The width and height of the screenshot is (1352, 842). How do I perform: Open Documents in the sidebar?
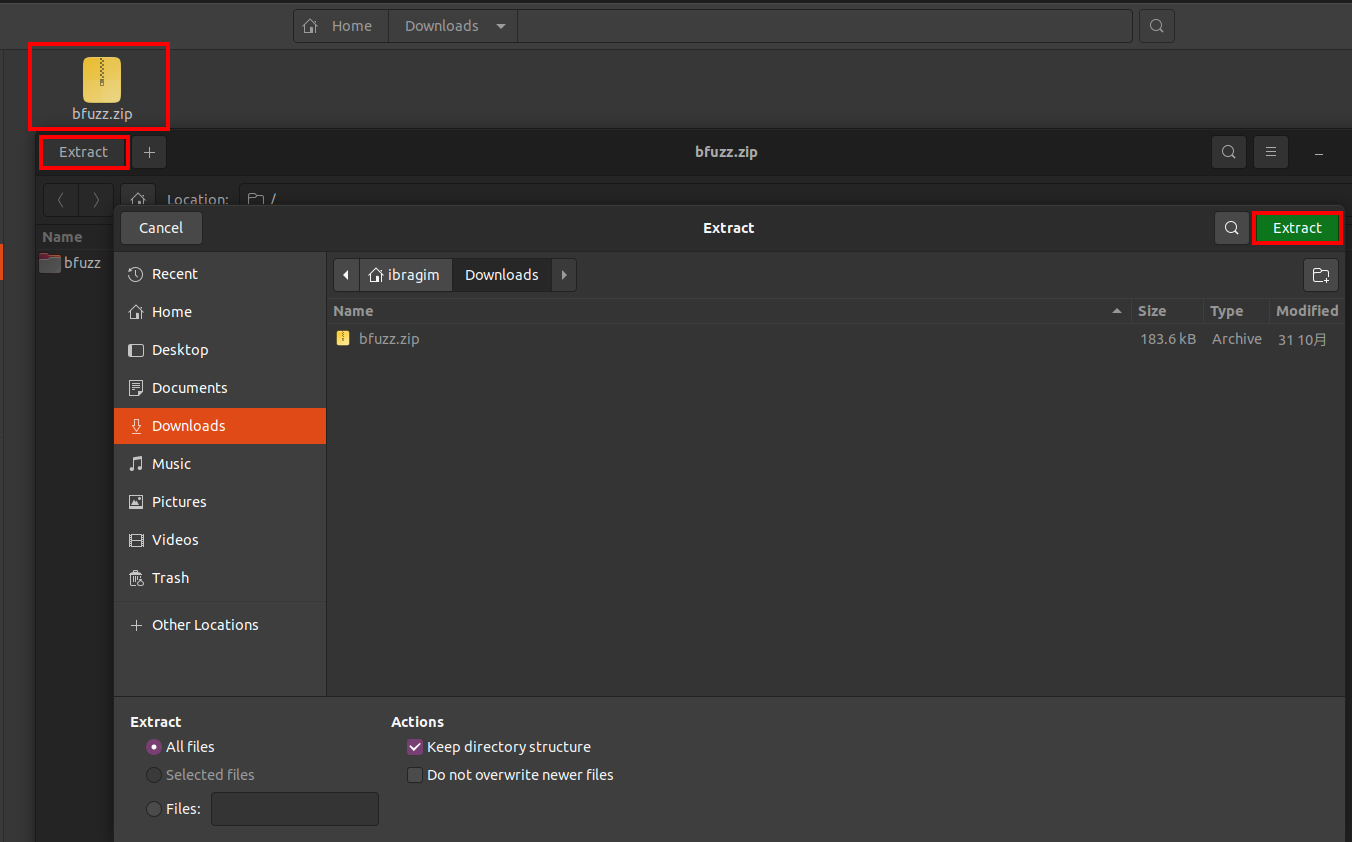pos(189,388)
